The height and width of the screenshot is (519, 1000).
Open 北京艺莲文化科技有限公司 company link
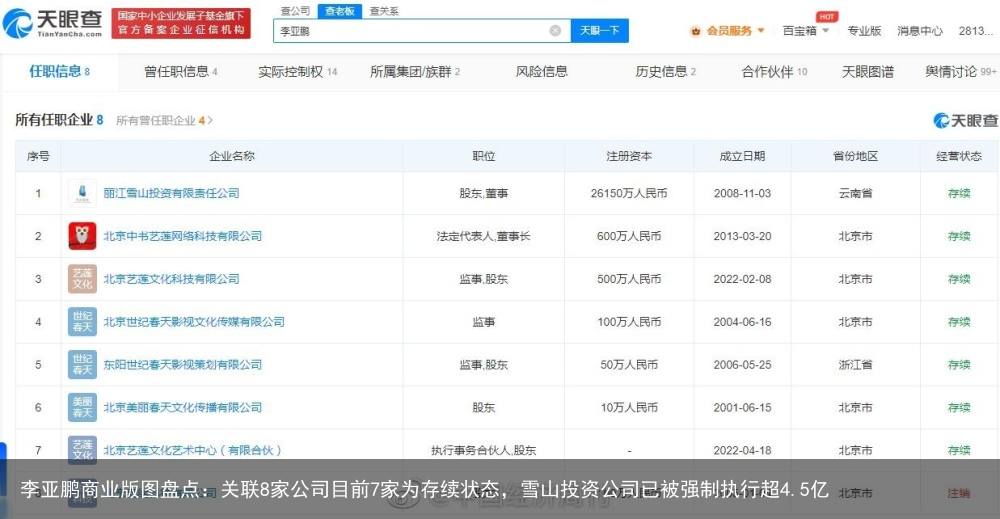tap(171, 279)
